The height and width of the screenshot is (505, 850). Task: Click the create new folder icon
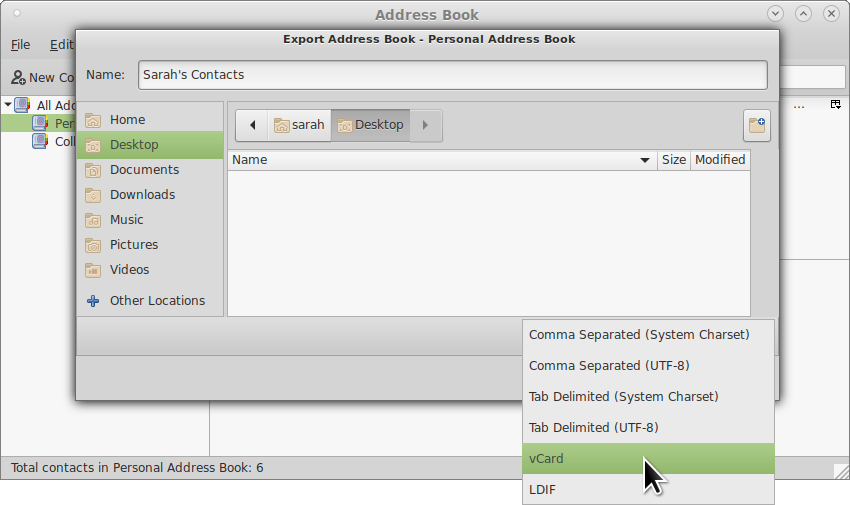[x=757, y=125]
